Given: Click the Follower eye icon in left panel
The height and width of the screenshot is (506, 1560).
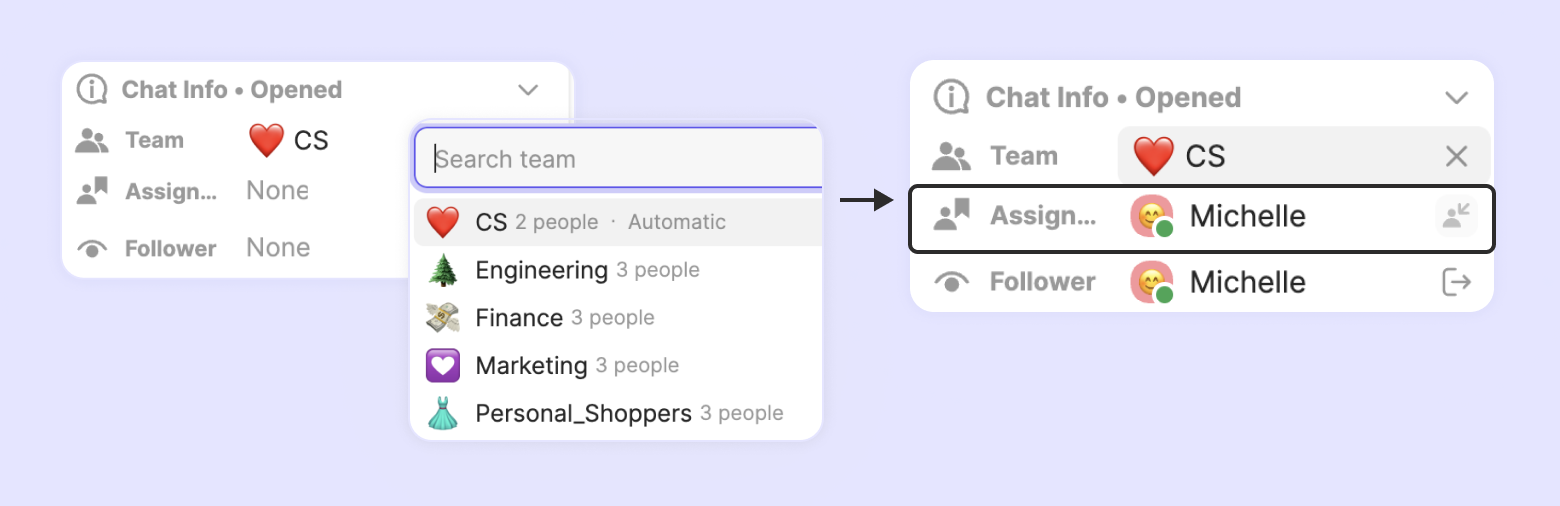Looking at the screenshot, I should [x=92, y=249].
